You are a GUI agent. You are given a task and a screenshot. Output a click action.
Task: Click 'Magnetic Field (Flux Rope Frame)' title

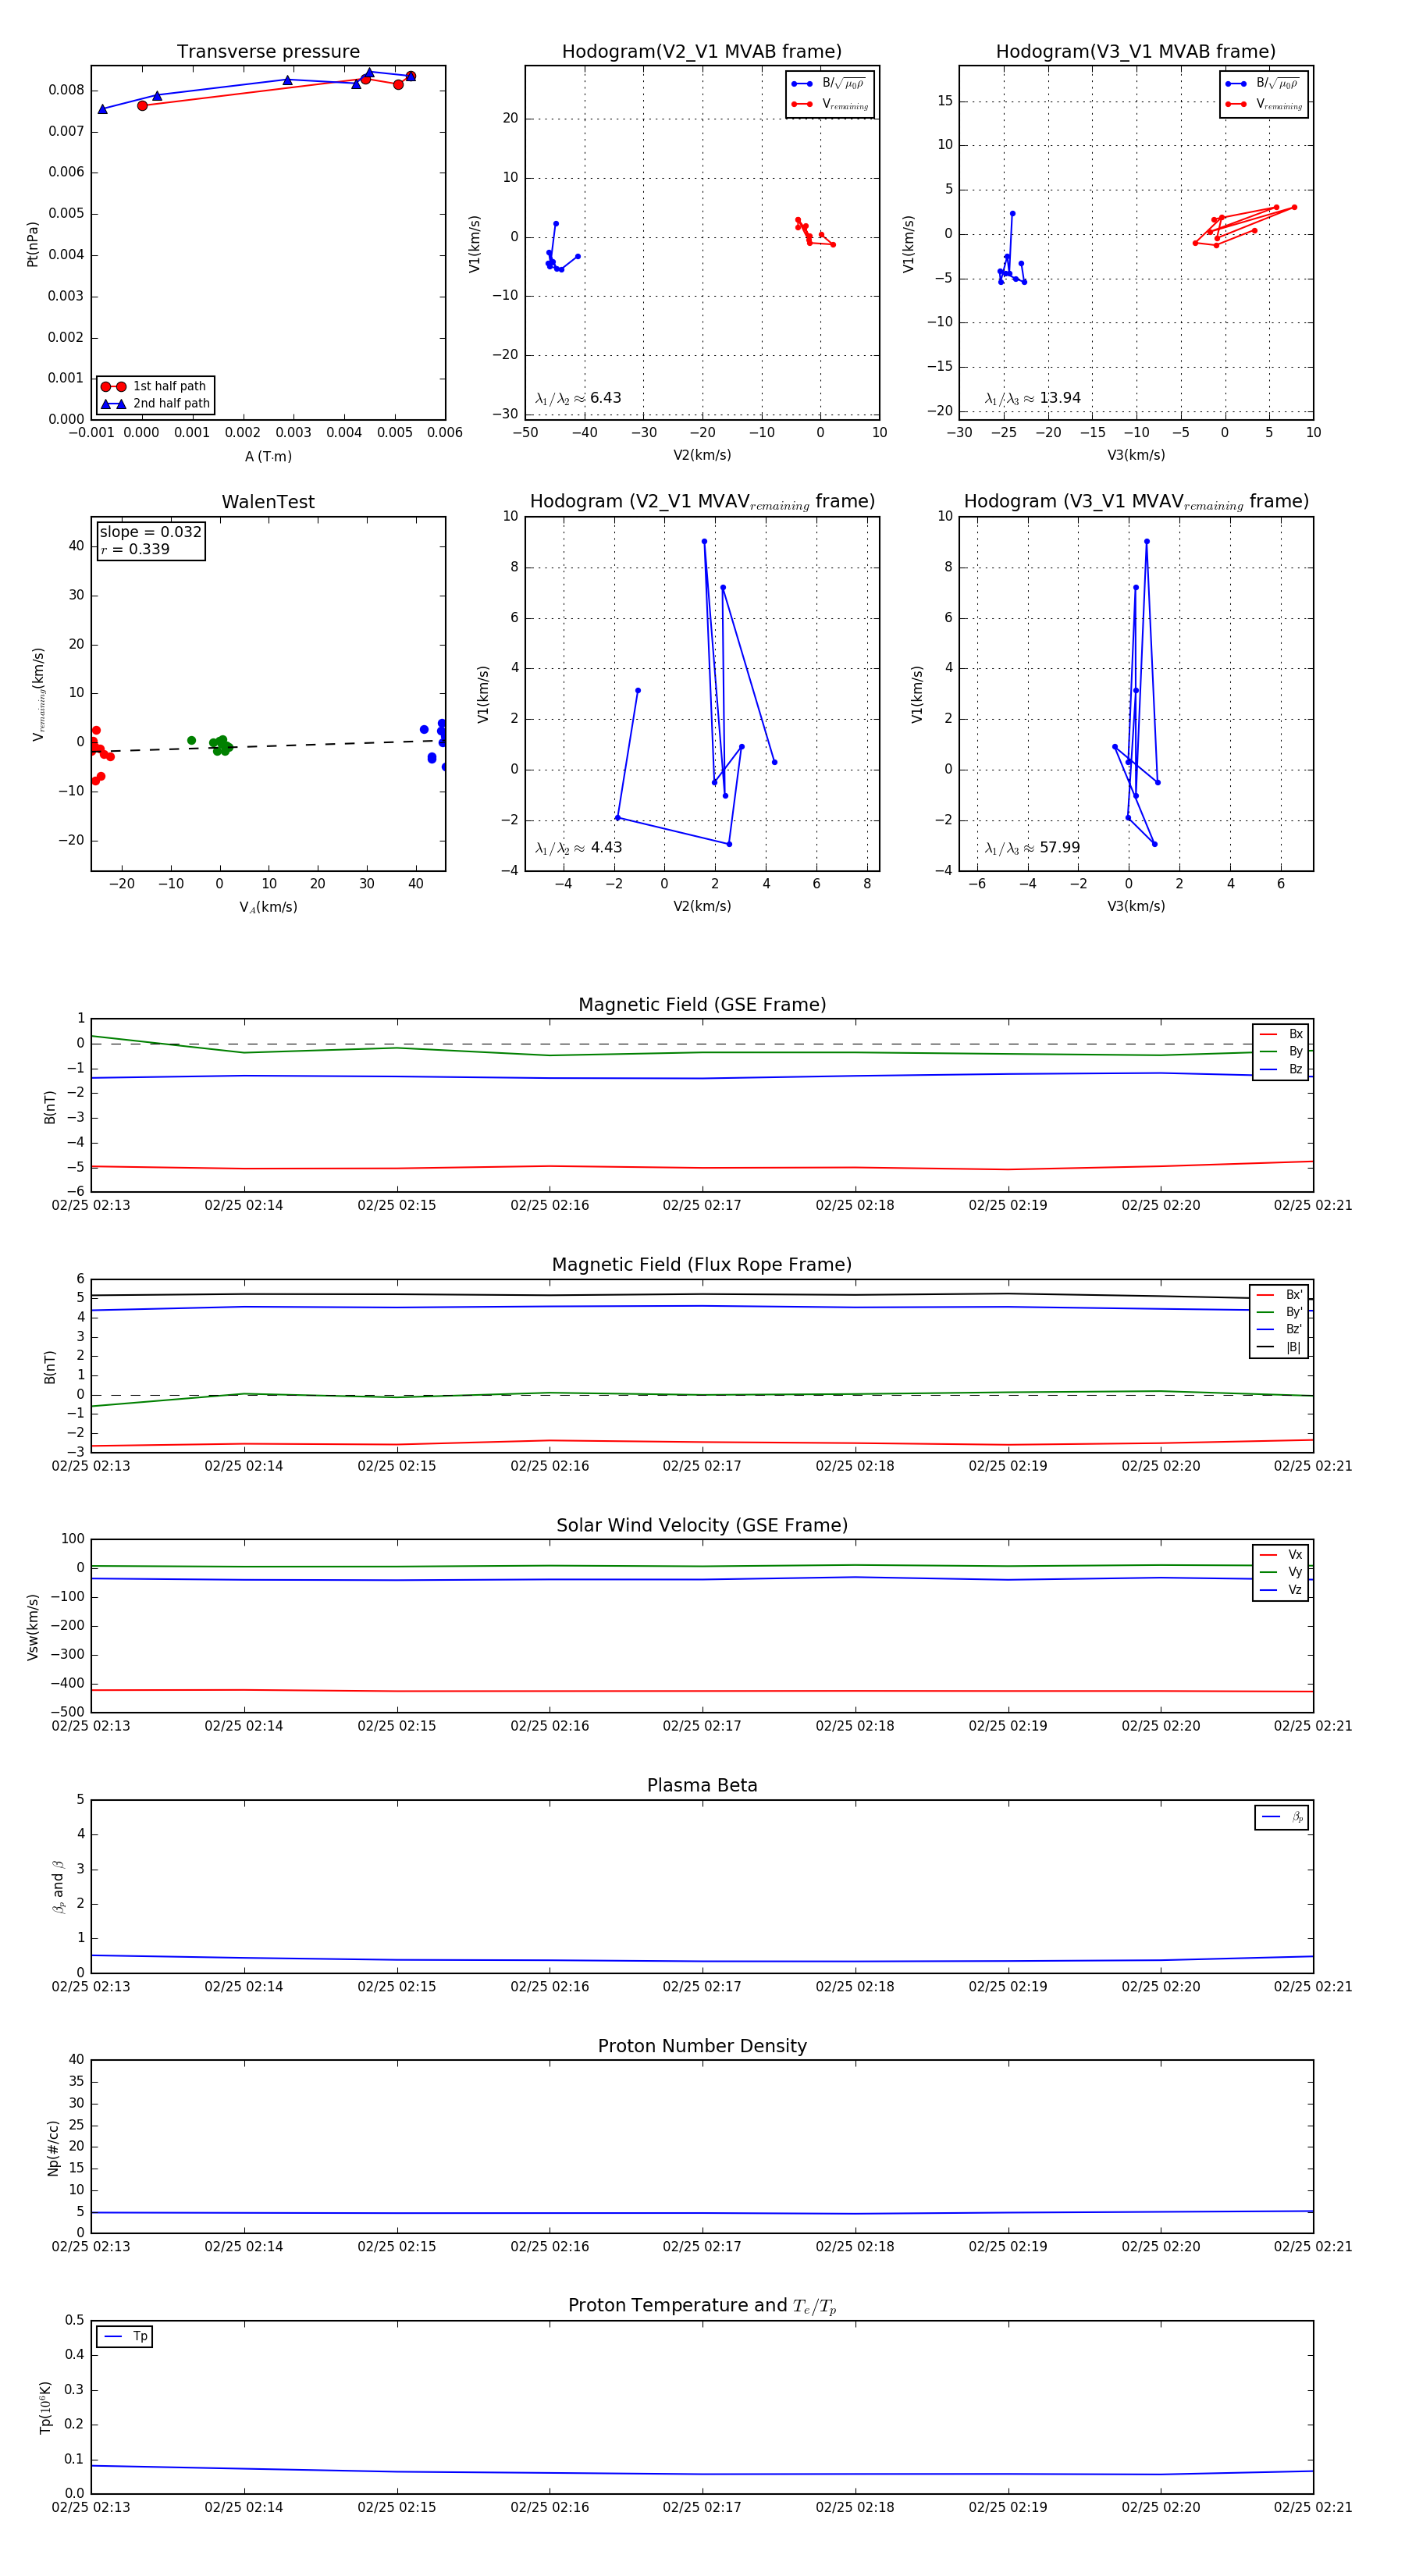[702, 1265]
